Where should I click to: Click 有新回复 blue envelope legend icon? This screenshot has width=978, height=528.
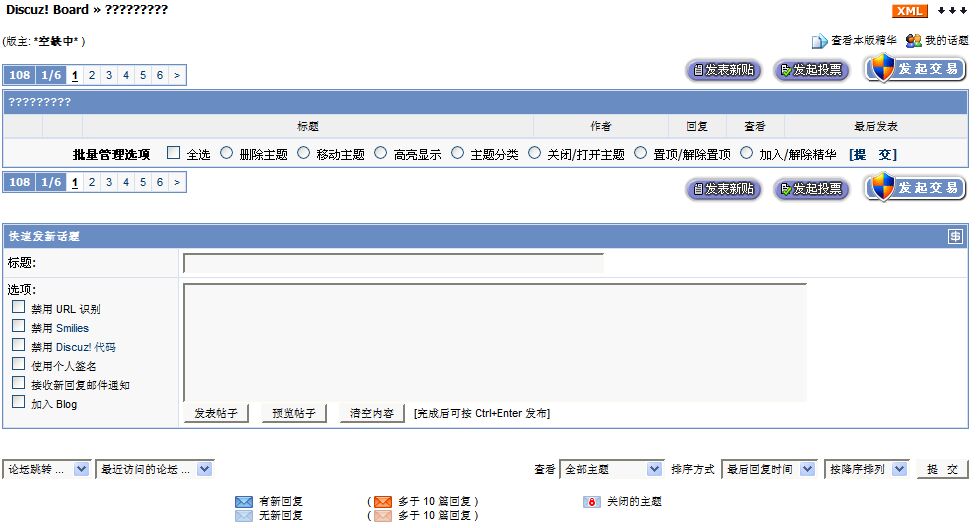[x=244, y=502]
